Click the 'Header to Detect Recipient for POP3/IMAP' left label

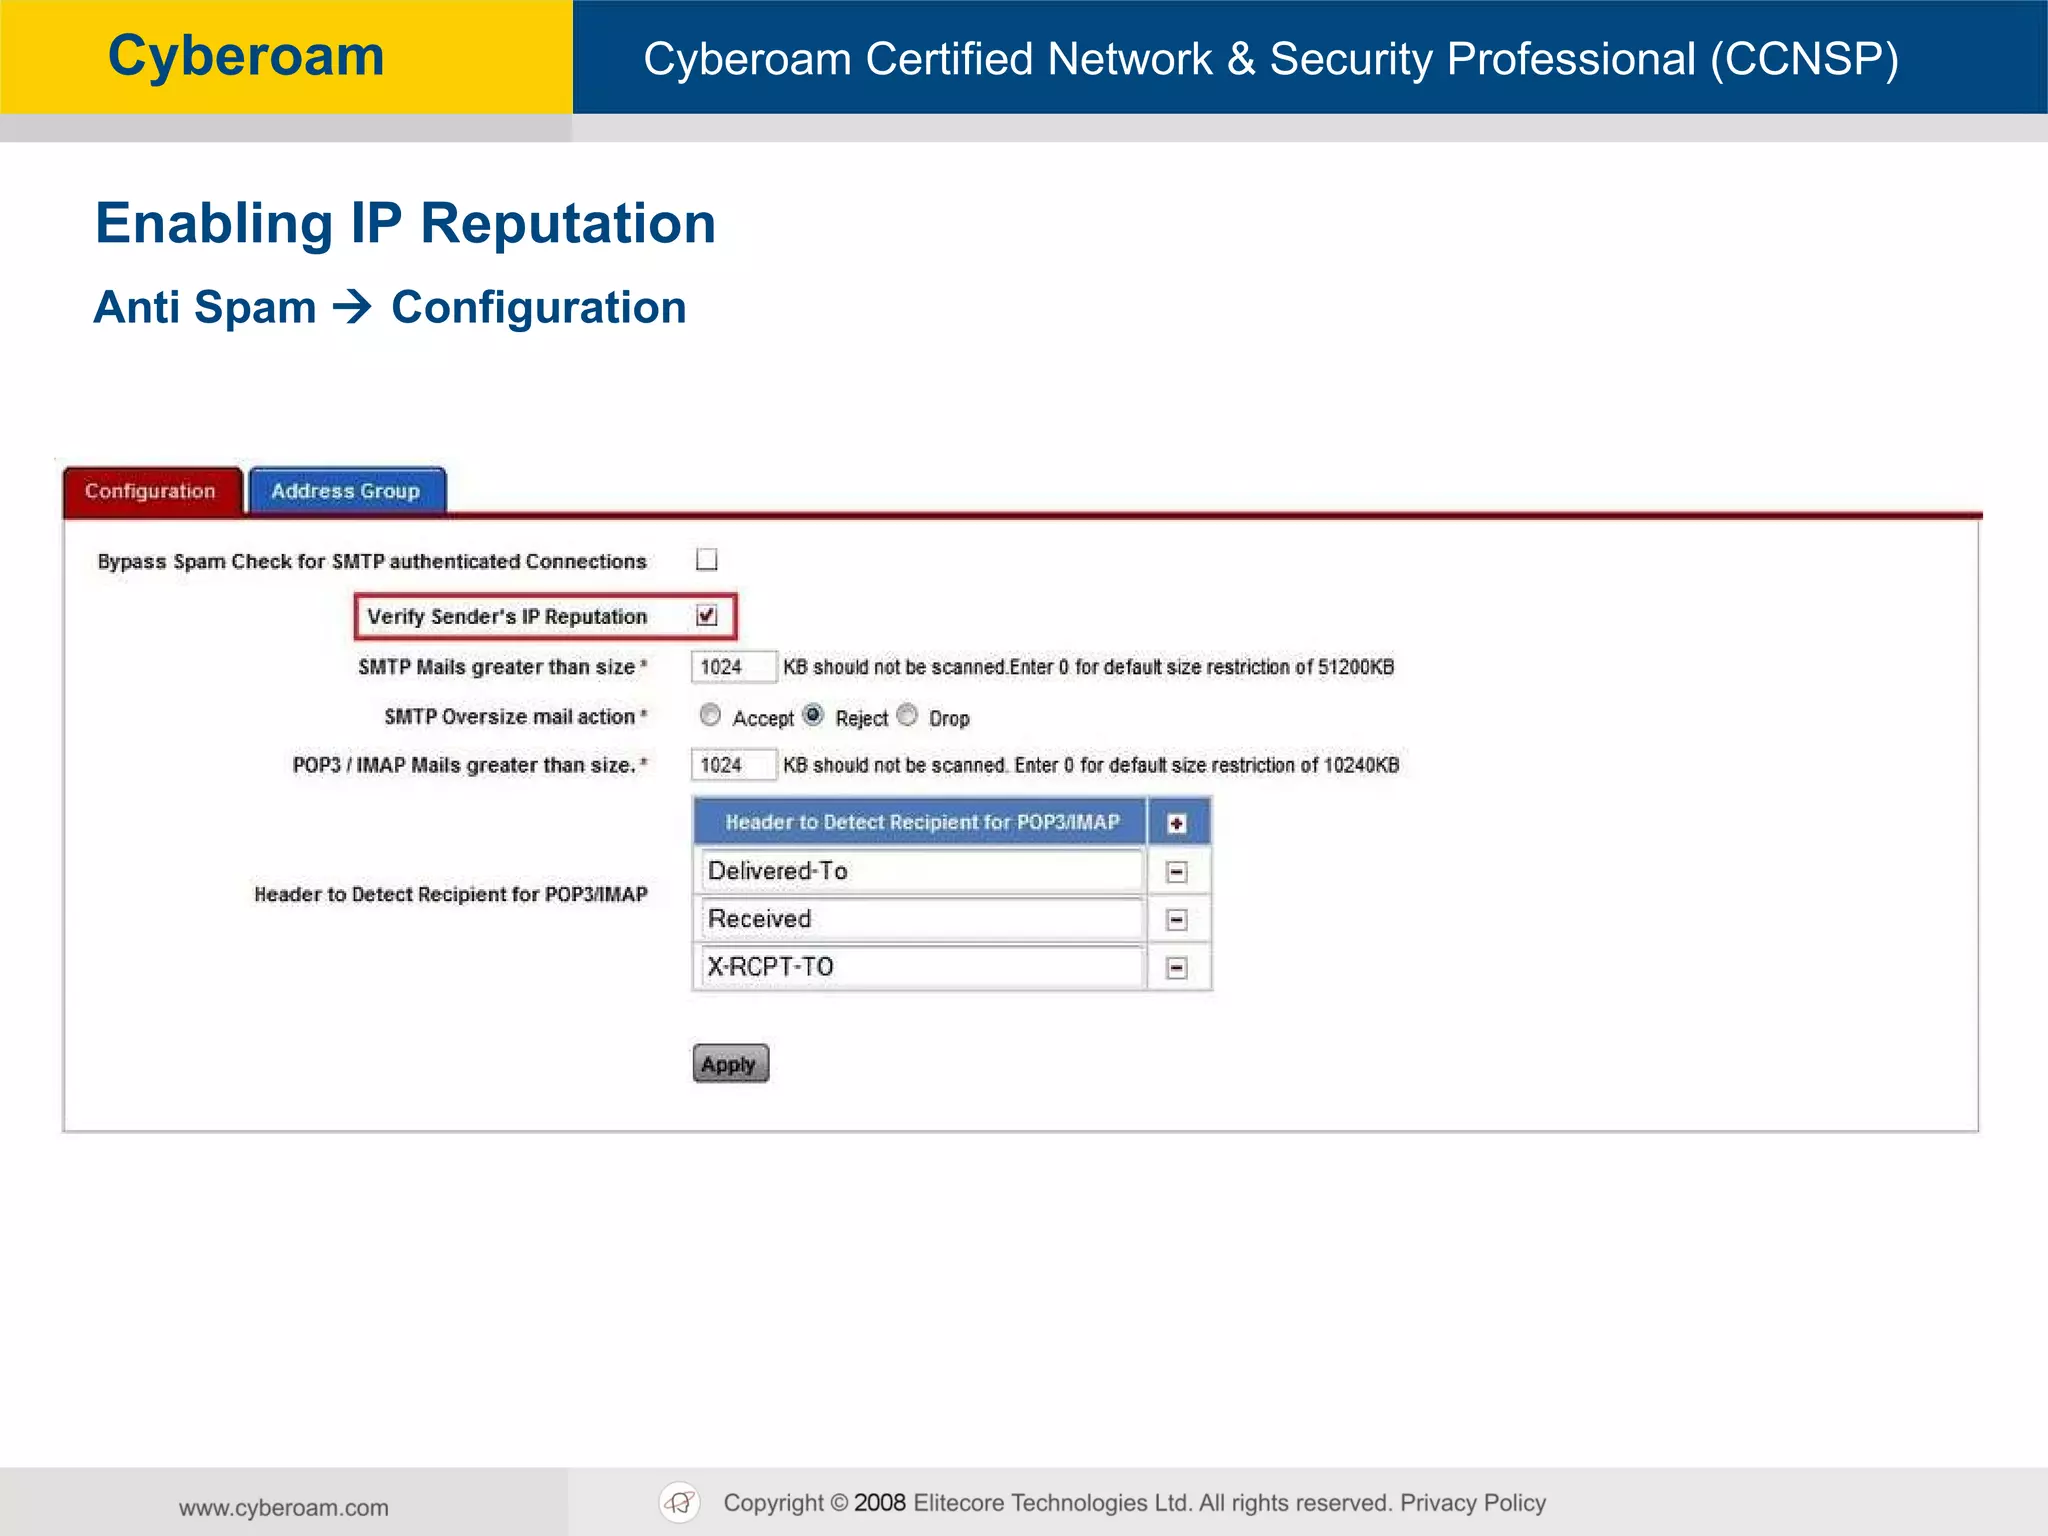coord(451,894)
